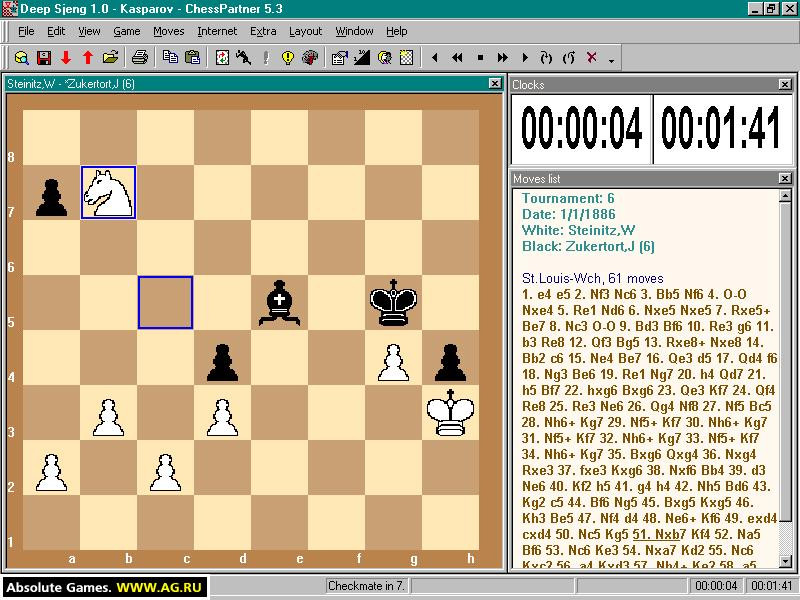
Task: Open the Moves menu
Action: [169, 32]
